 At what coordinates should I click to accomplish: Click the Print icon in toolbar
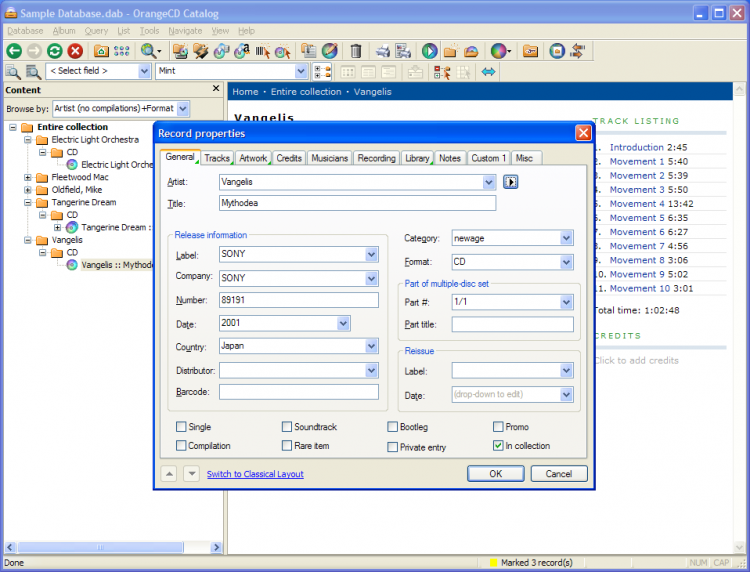[x=383, y=51]
